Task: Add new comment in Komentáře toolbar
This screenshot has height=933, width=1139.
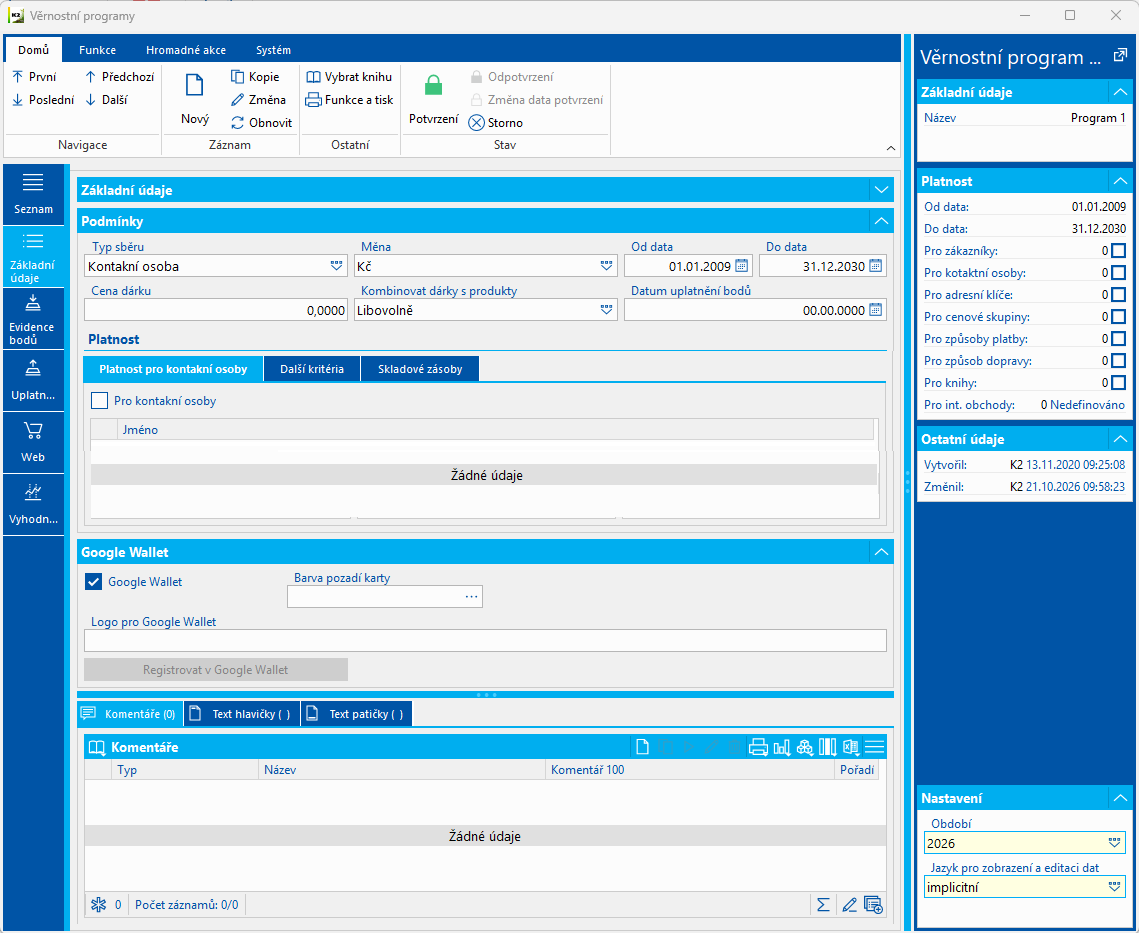Action: pyautogui.click(x=642, y=747)
